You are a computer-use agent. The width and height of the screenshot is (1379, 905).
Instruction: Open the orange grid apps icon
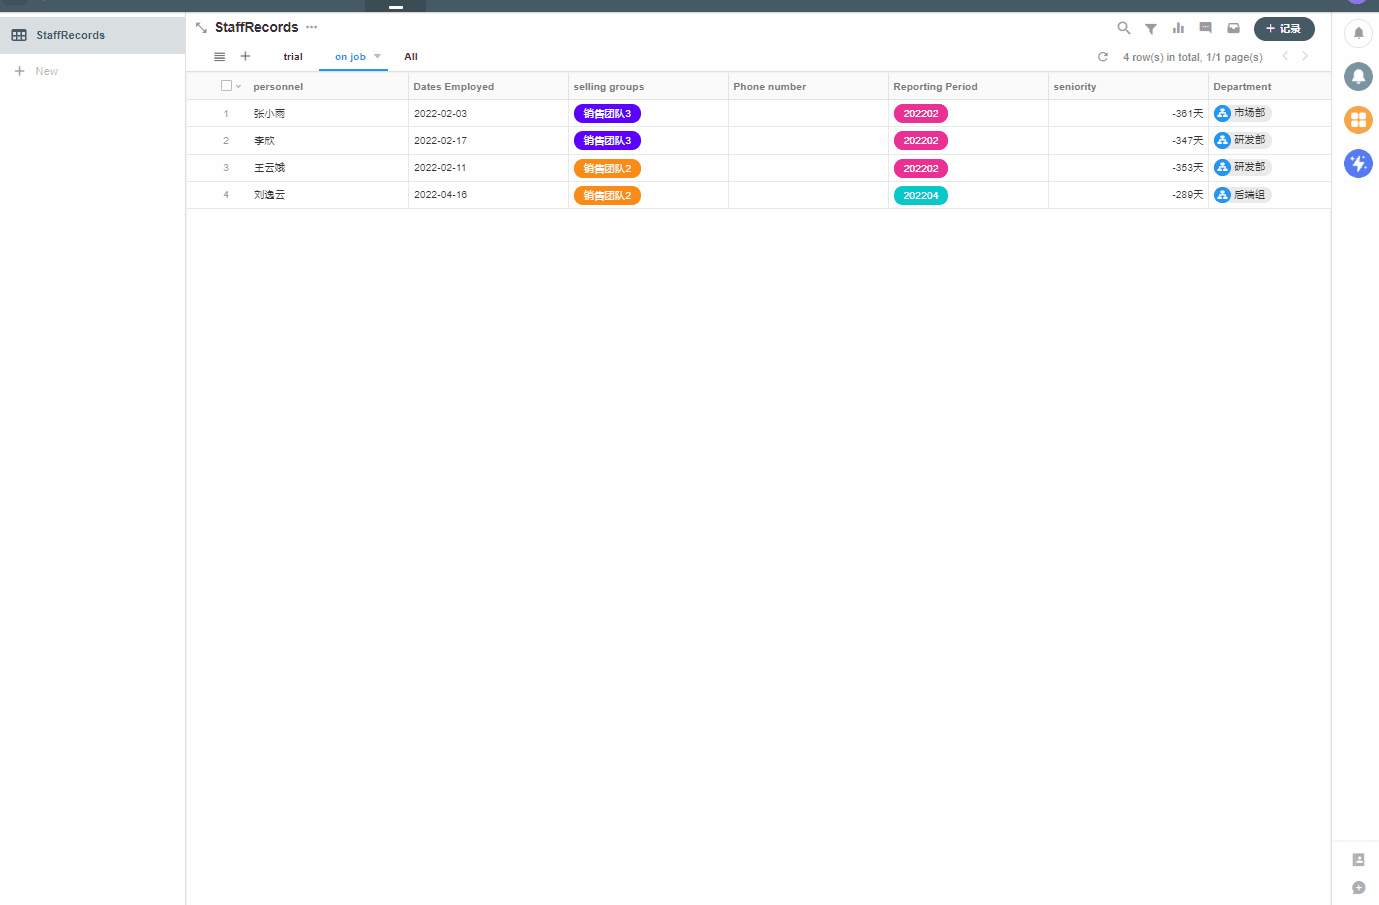click(1358, 120)
